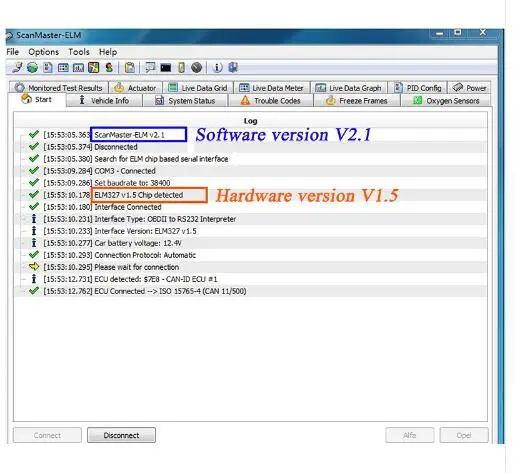The image size is (515, 473).
Task: Open the Help menu
Action: (108, 52)
